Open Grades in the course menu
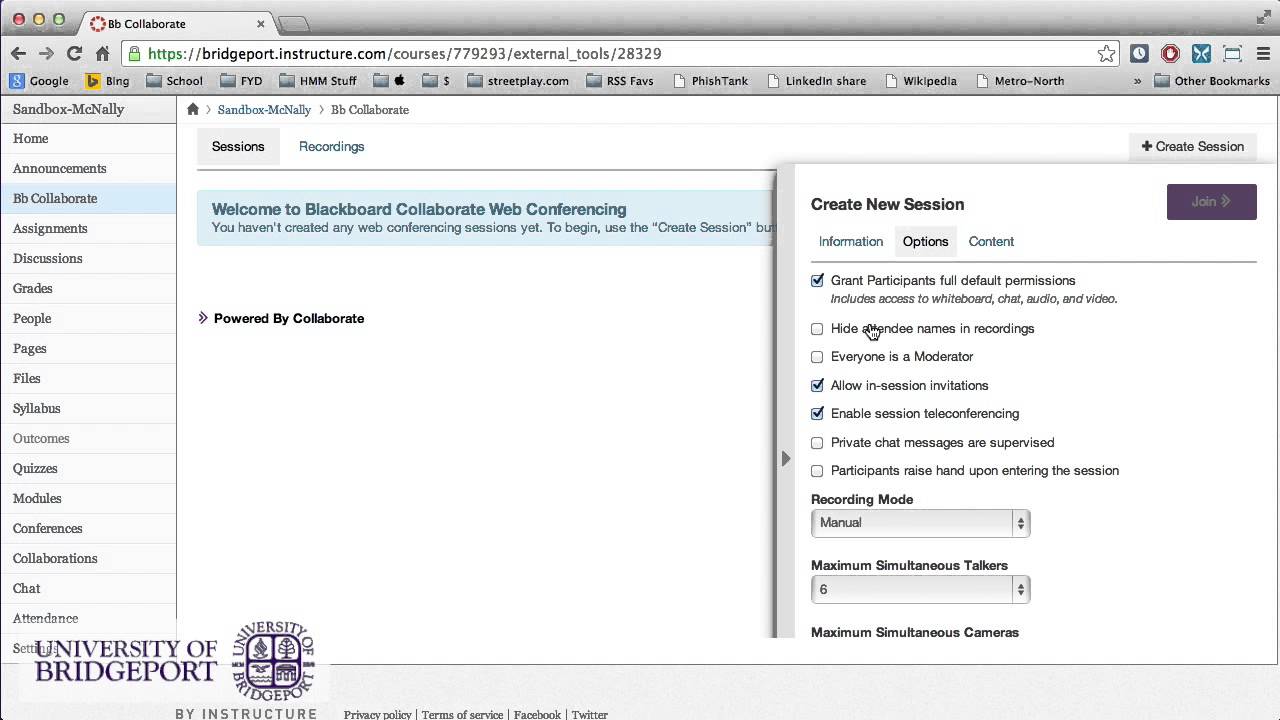 [88, 289]
